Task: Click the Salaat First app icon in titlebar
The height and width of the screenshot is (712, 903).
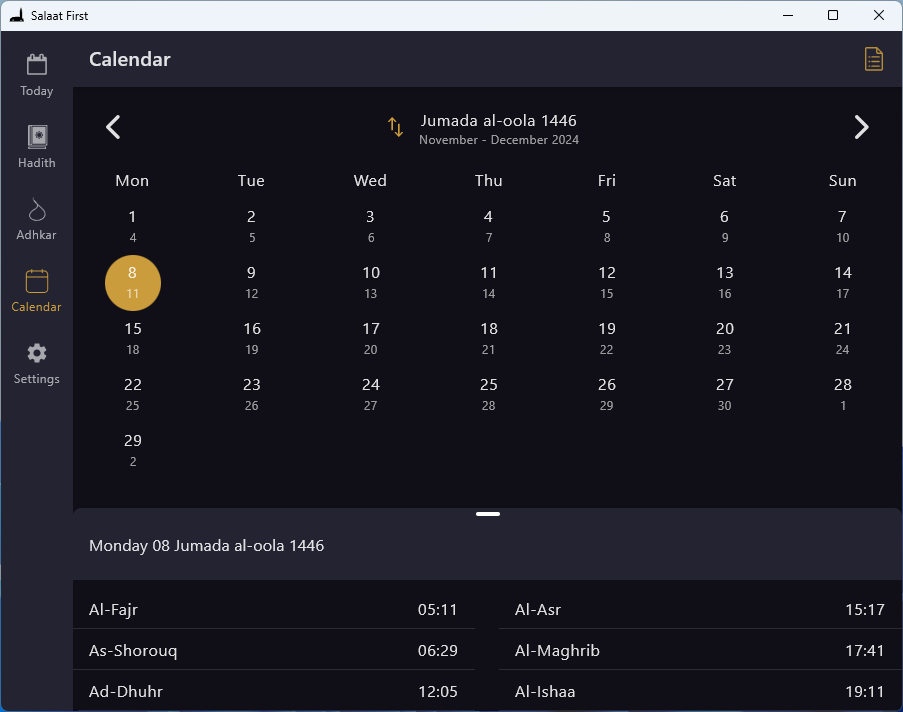Action: [16, 15]
